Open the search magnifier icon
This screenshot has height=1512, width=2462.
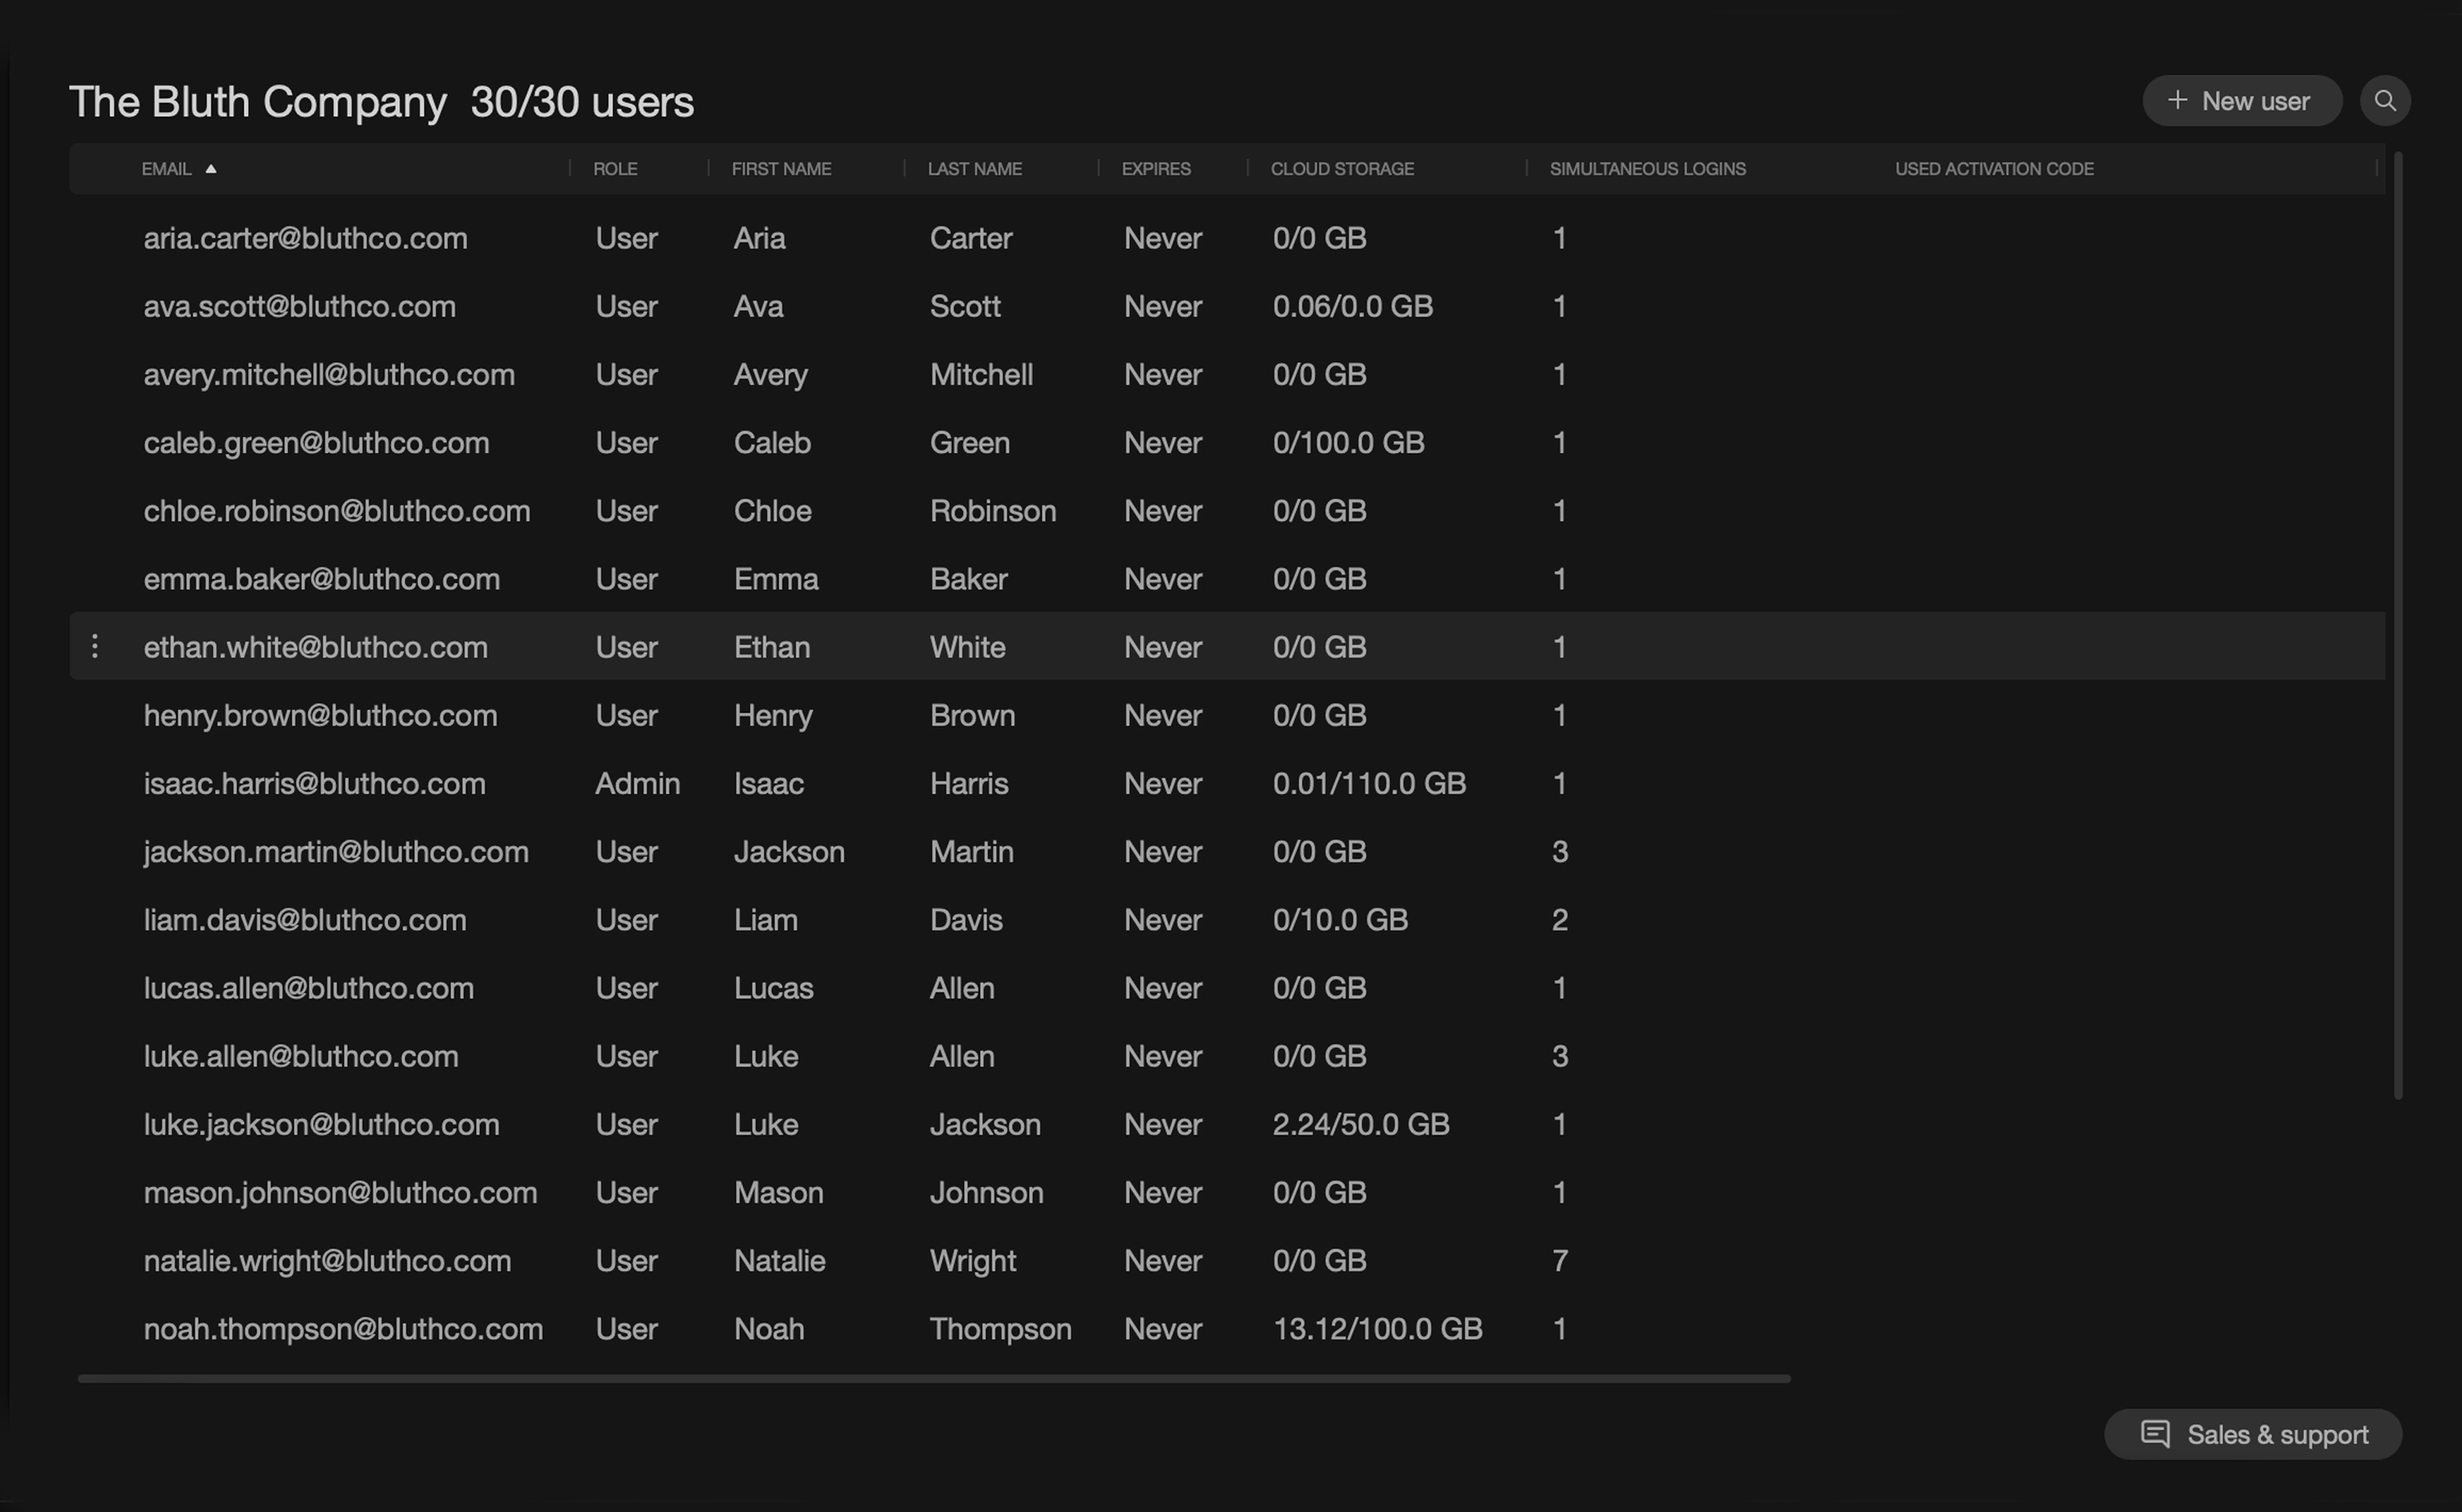click(2384, 101)
